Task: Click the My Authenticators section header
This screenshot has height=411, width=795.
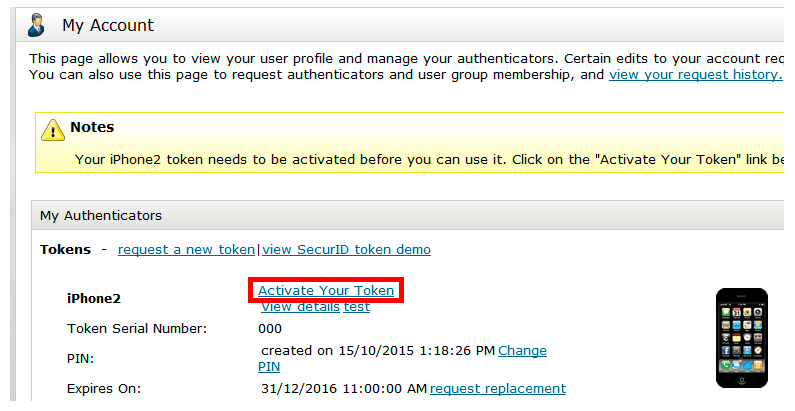Action: point(101,215)
